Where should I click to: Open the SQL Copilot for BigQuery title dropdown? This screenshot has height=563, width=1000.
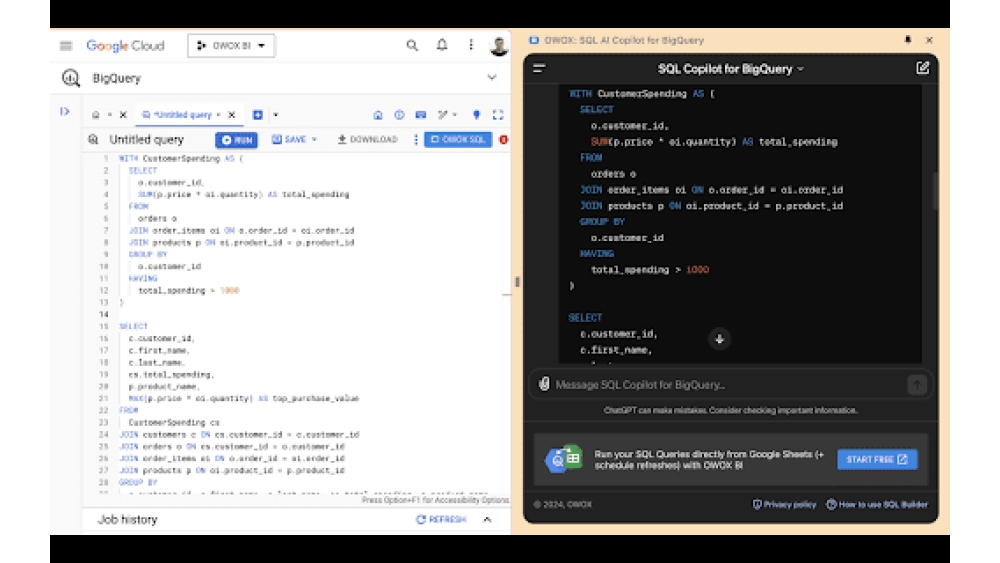click(730, 69)
